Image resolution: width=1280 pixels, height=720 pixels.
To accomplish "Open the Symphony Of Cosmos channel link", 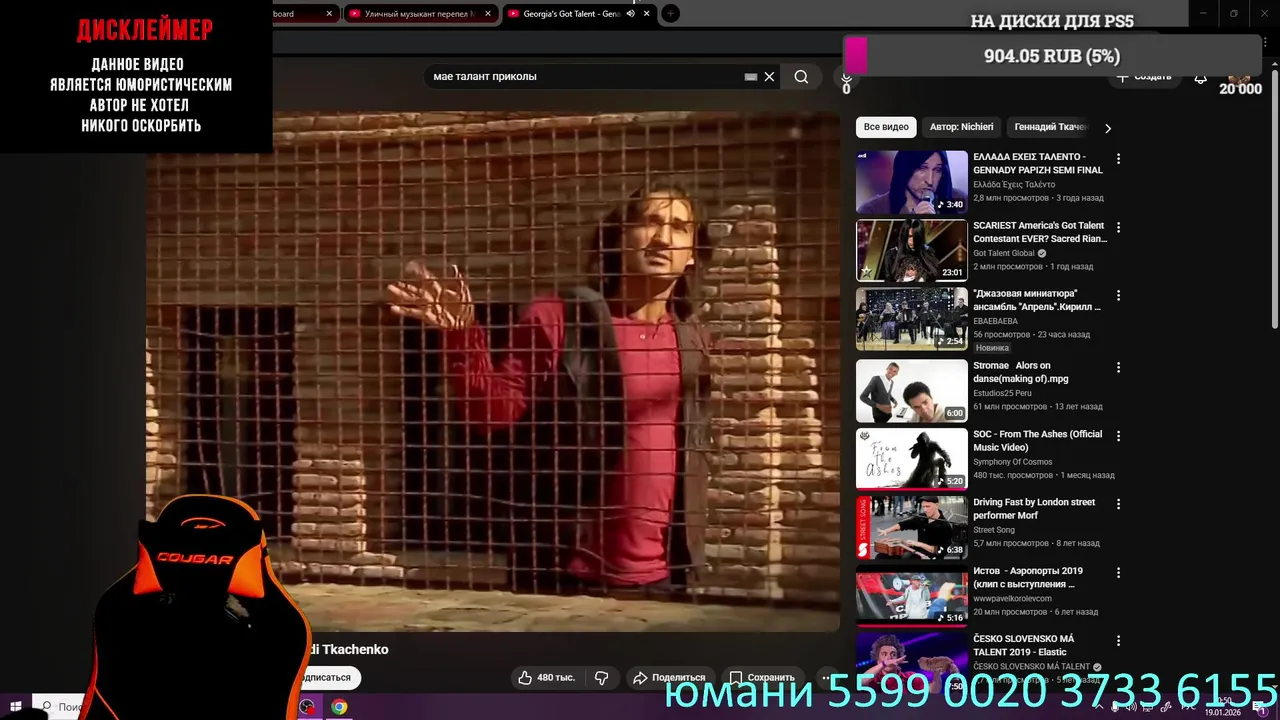I will click(1013, 462).
